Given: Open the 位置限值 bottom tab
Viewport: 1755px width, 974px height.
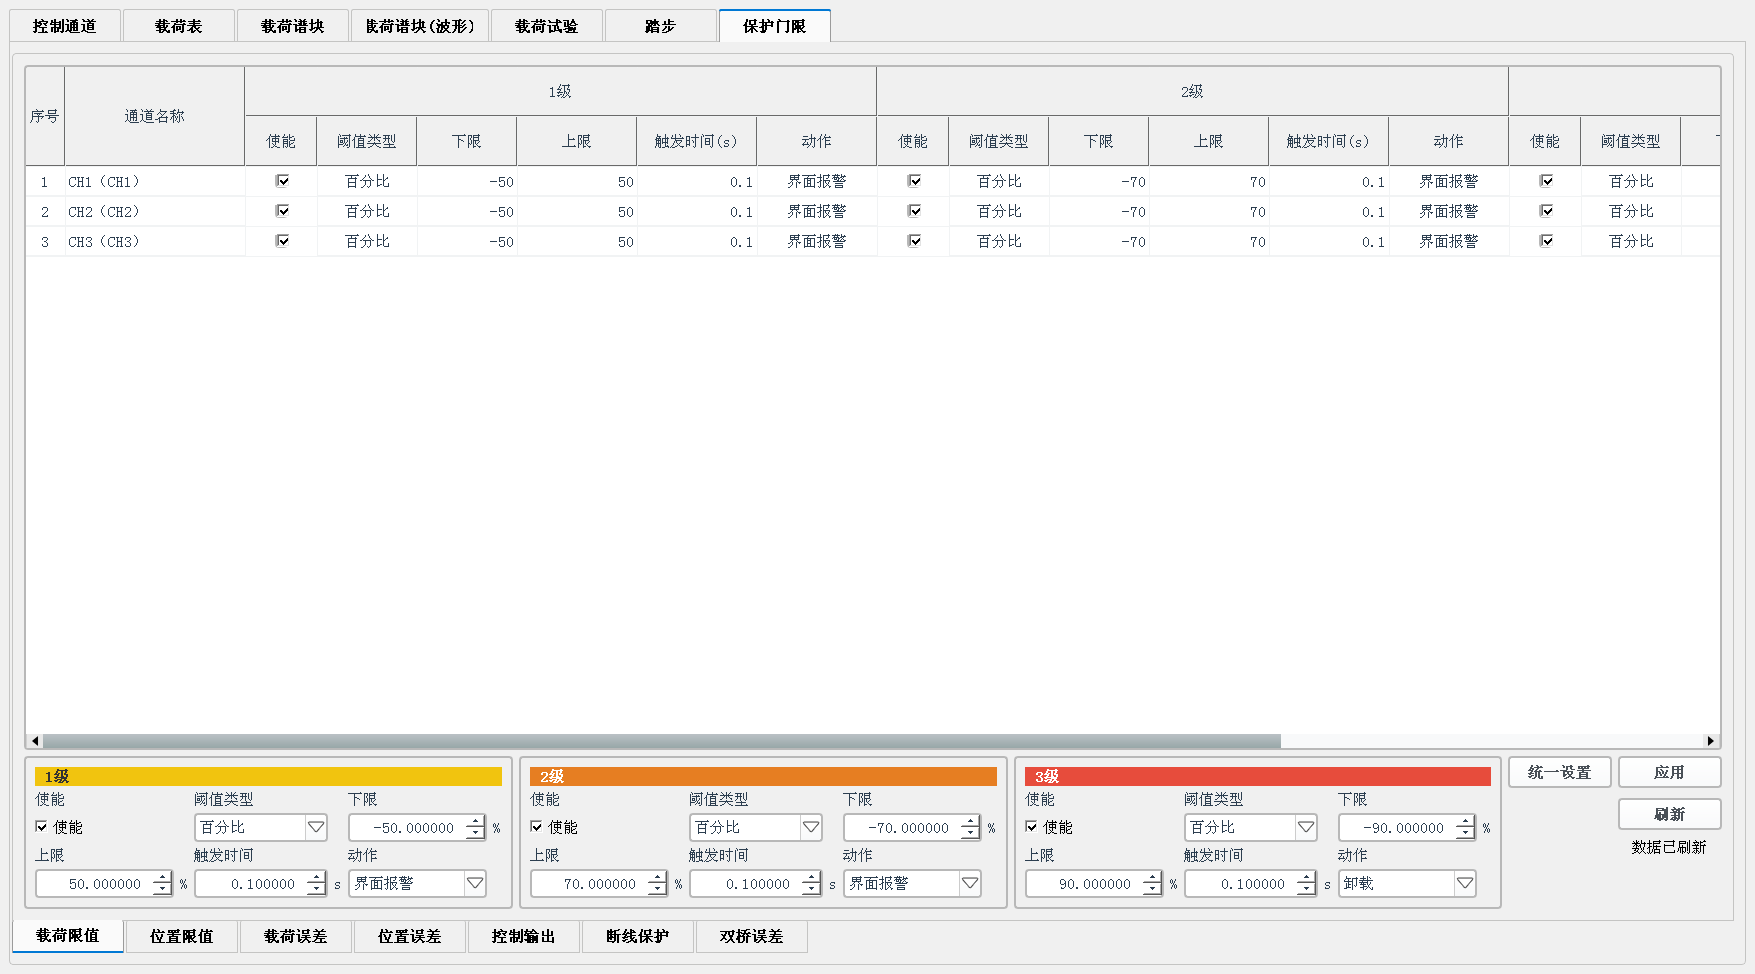Looking at the screenshot, I should tap(182, 936).
